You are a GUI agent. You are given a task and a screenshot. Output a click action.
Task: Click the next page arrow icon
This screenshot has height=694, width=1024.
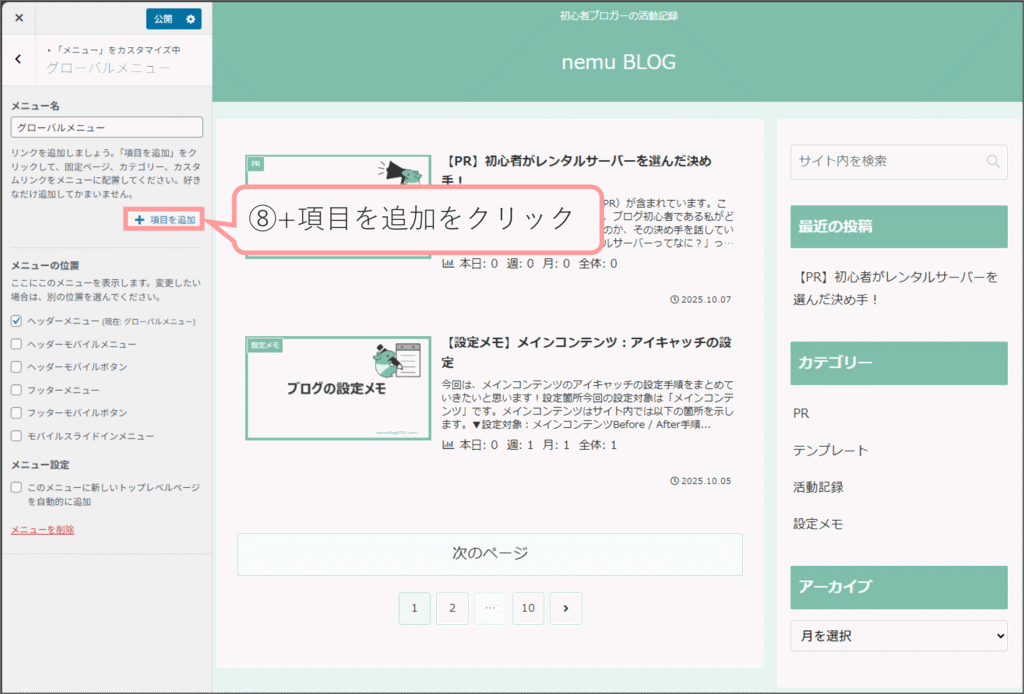coord(566,608)
